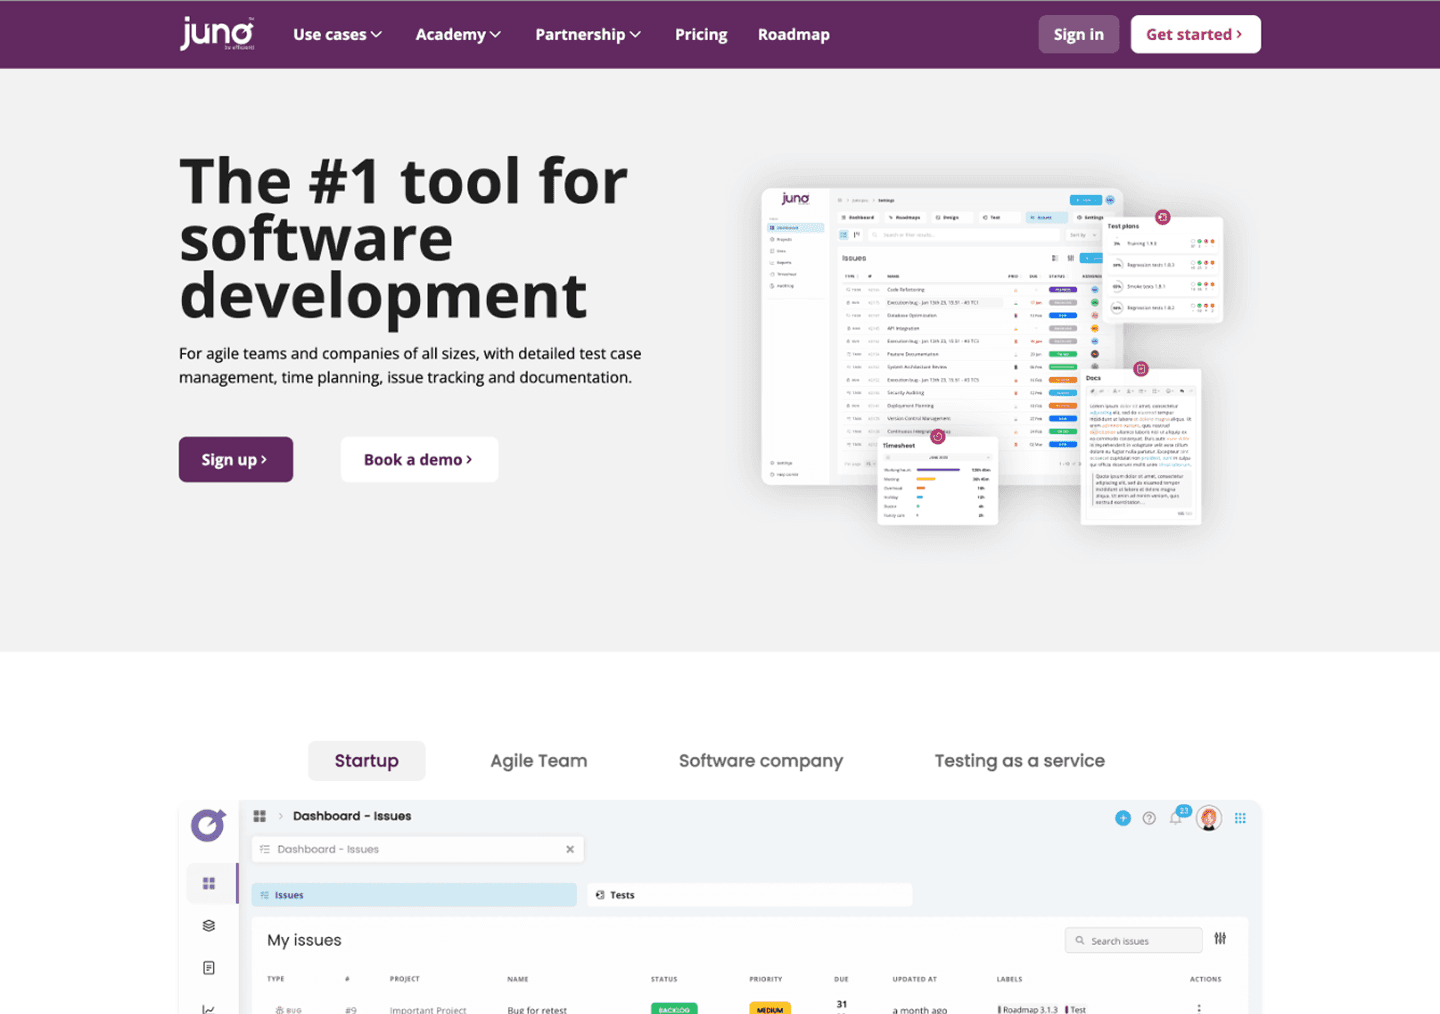Click the a month ago cell
The width and height of the screenshot is (1440, 1014).
920,1009
